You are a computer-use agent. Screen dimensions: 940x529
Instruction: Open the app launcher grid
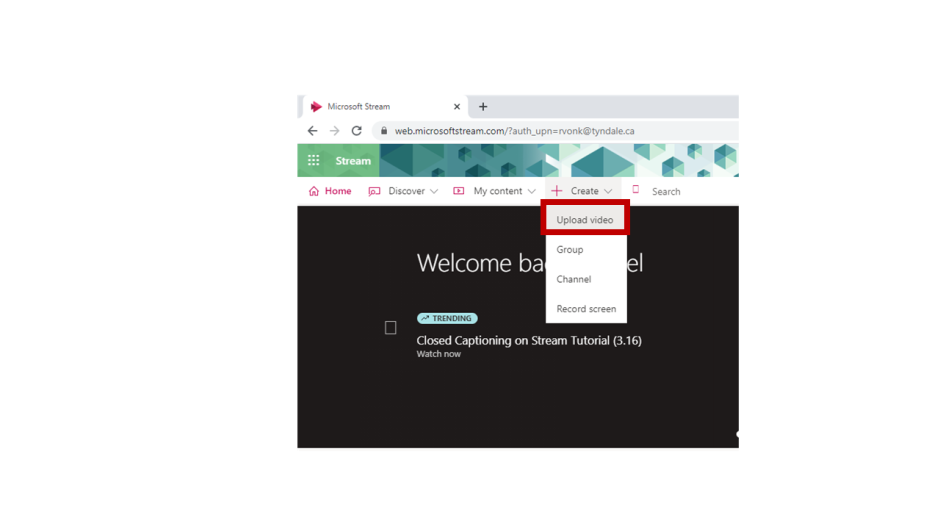point(314,160)
